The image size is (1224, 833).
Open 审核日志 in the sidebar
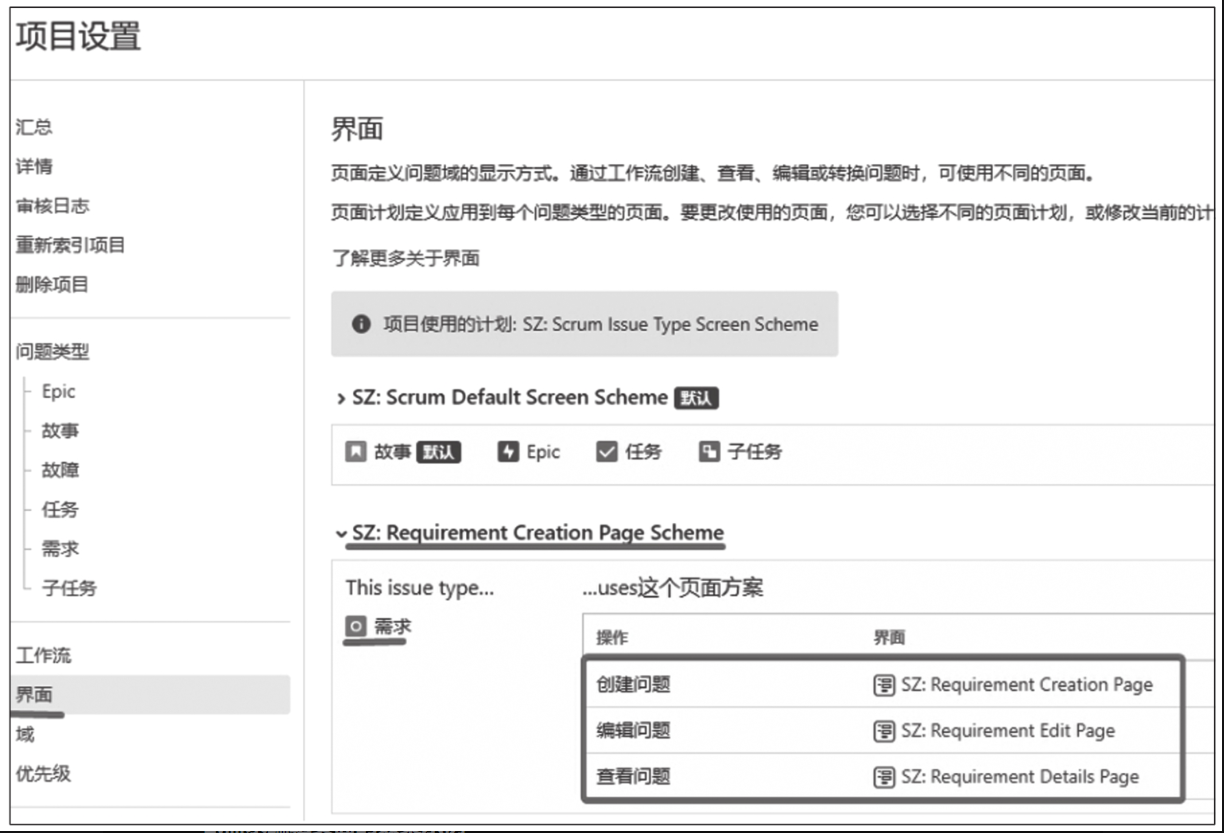tap(52, 205)
